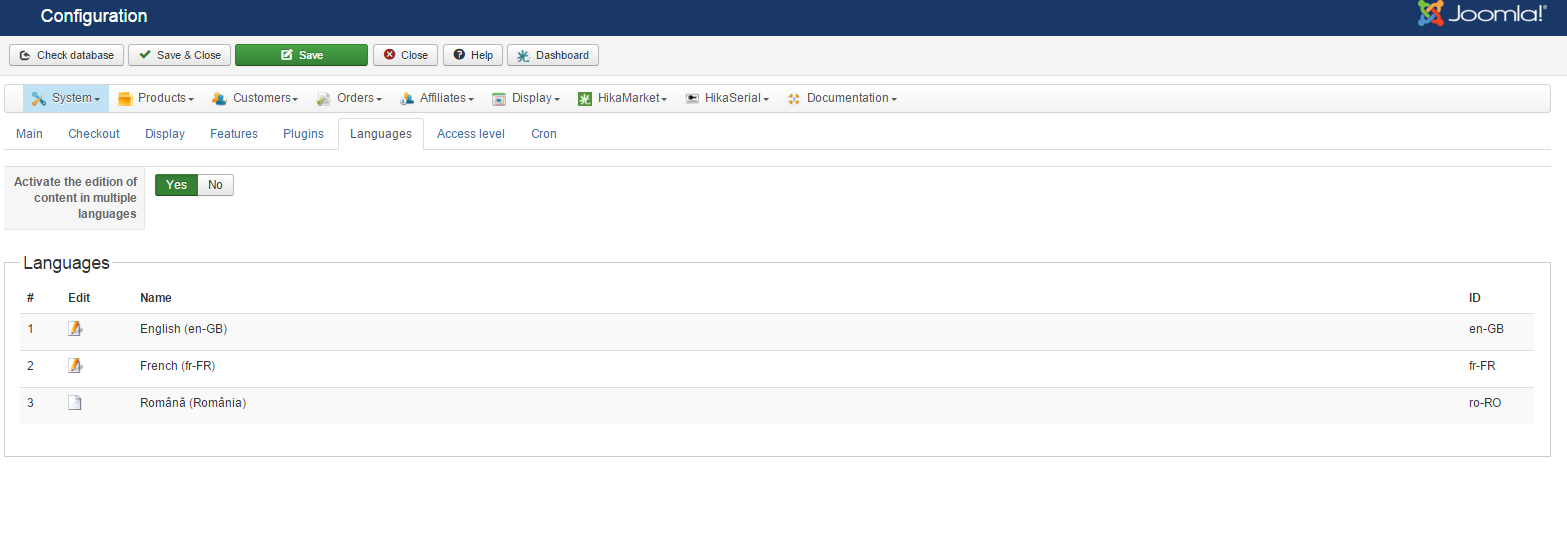Edit the French (fr-FR) language file icon
Image resolution: width=1567 pixels, height=550 pixels.
(x=75, y=366)
